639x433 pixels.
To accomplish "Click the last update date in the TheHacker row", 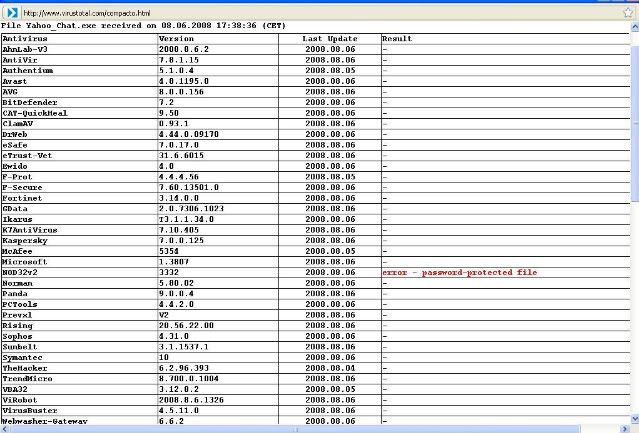I will coord(330,368).
